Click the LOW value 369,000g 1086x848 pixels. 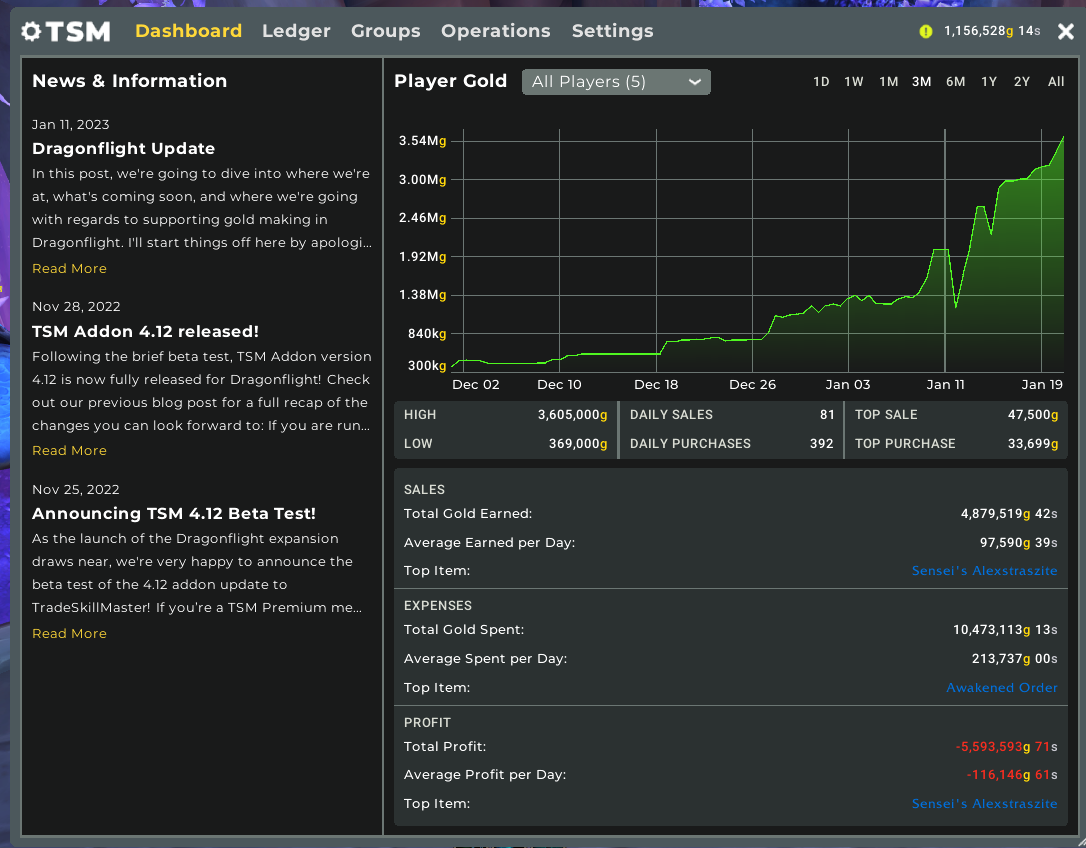tap(578, 444)
